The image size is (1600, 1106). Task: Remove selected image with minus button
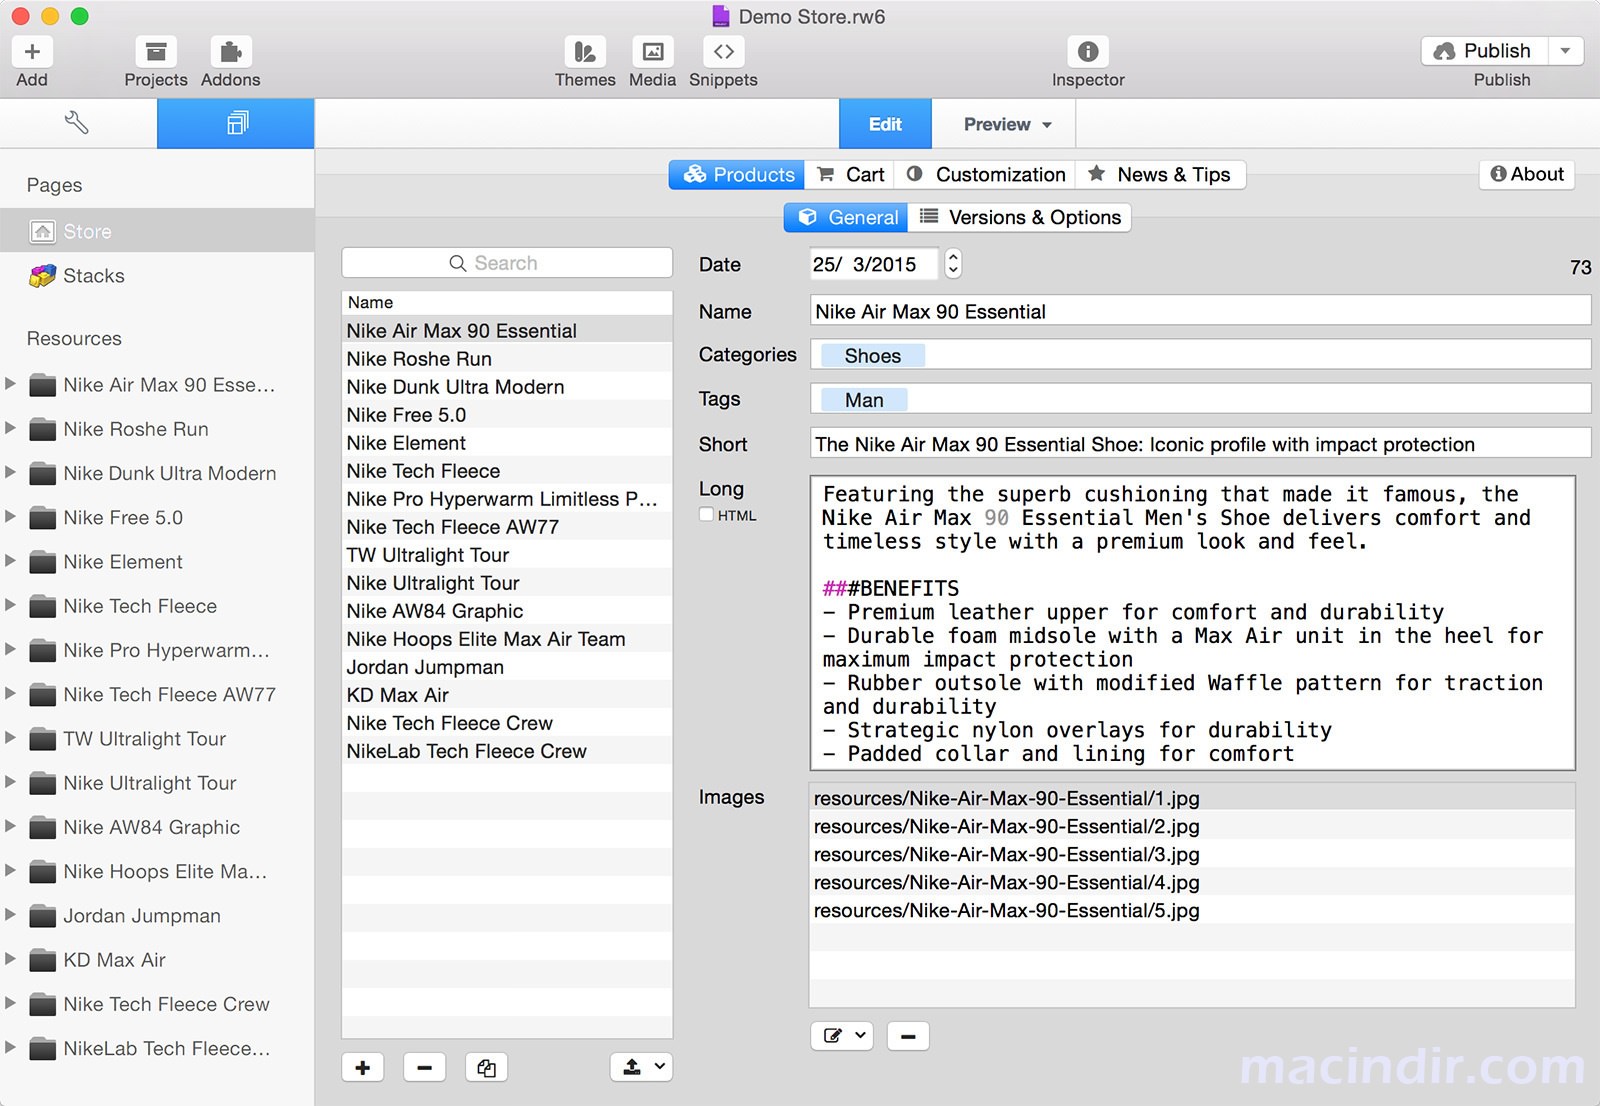908,1036
